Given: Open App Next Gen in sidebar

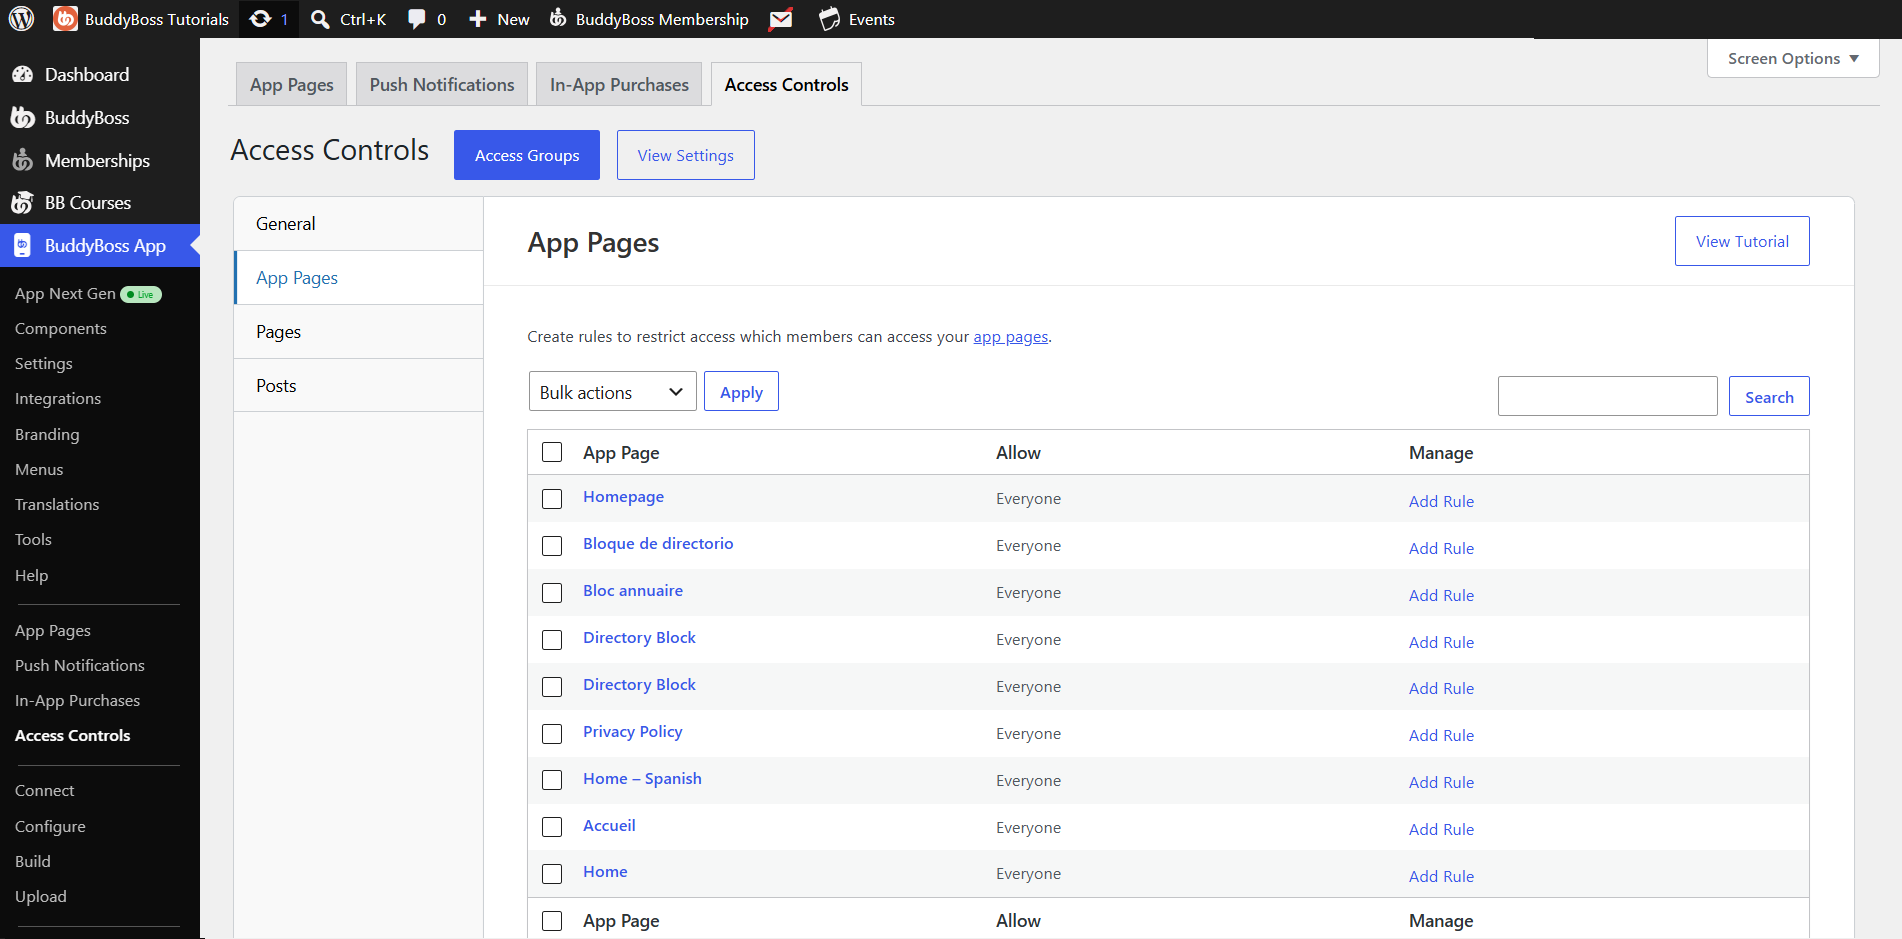Looking at the screenshot, I should [x=65, y=294].
